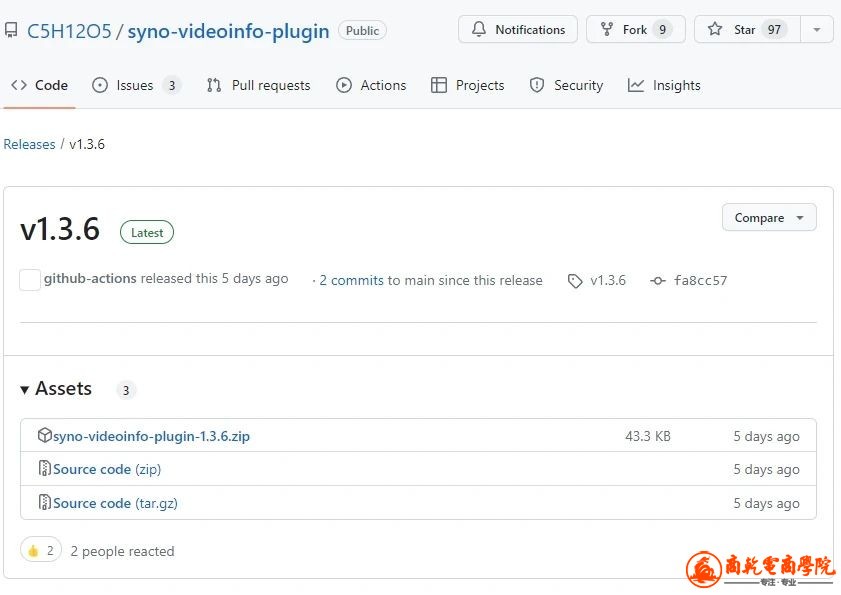The height and width of the screenshot is (595, 841).
Task: Download Source code (tar.gz)
Action: click(x=115, y=503)
